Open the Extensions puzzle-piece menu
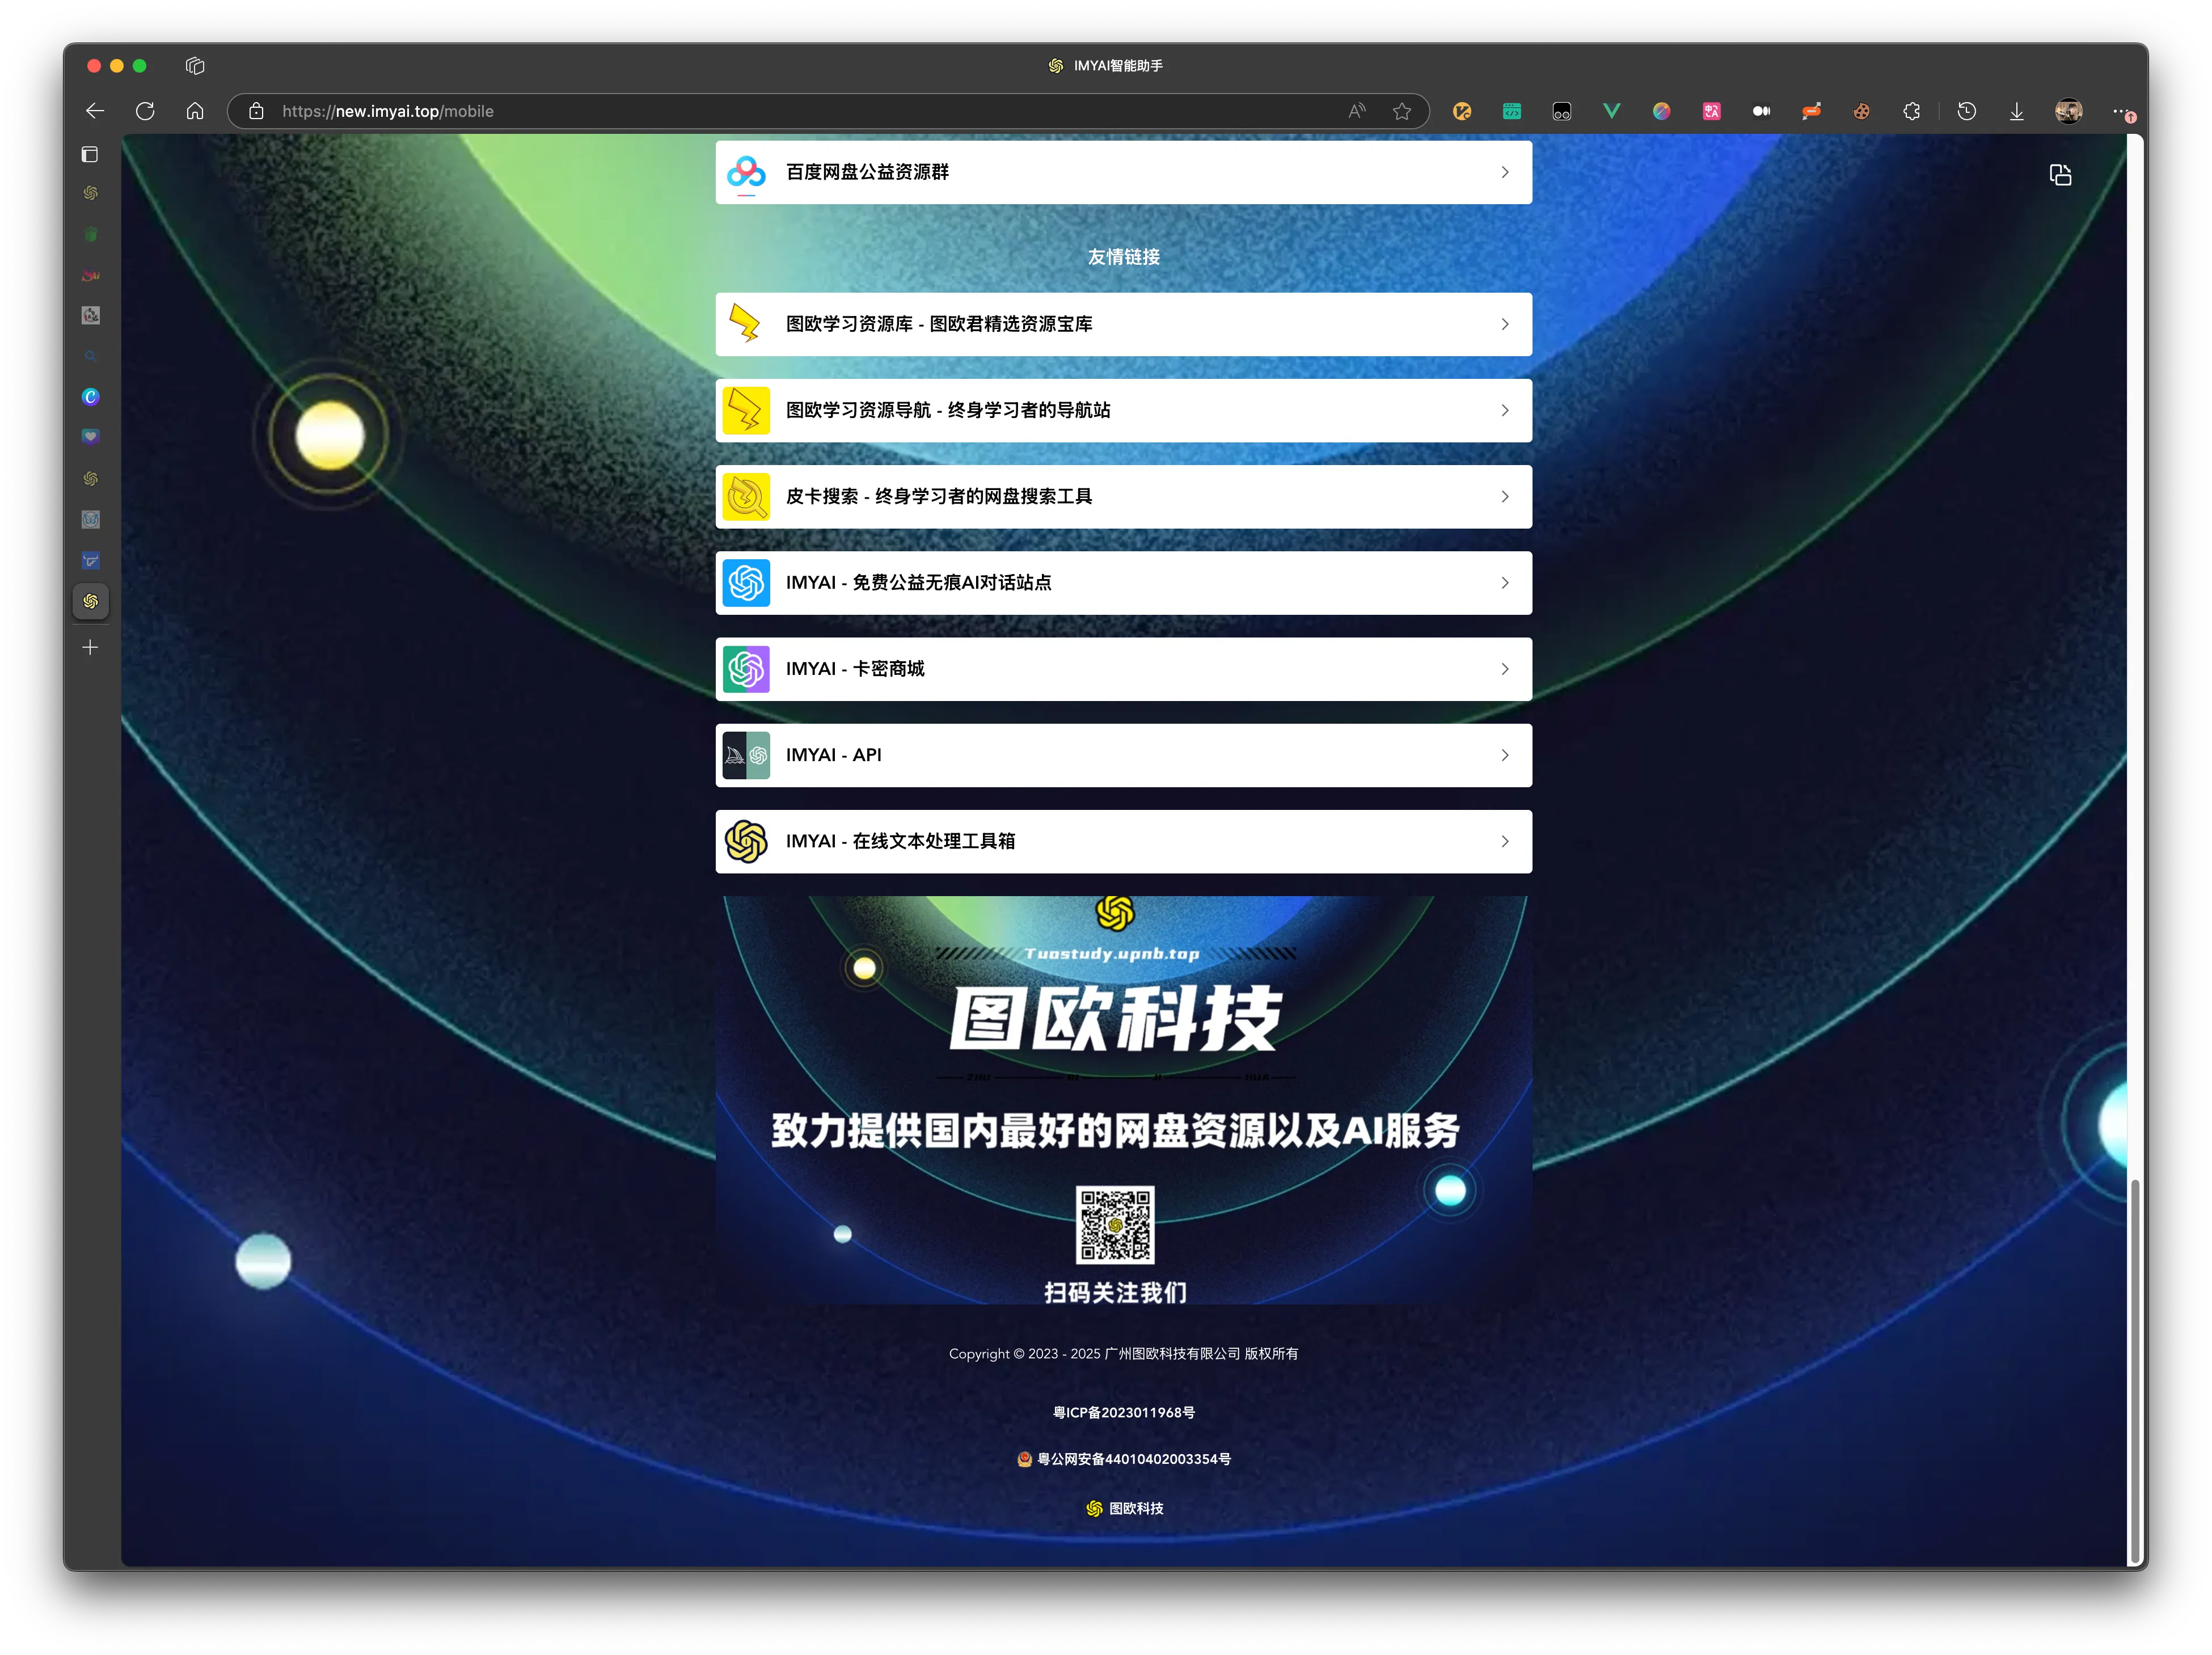This screenshot has width=2212, height=1655. tap(1911, 111)
